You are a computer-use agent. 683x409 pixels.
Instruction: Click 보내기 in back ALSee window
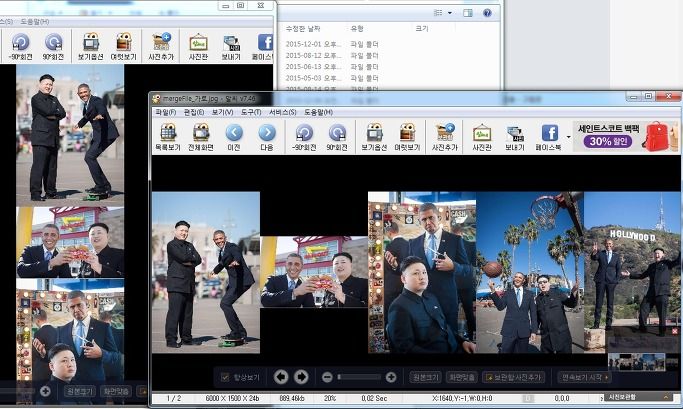[x=231, y=47]
